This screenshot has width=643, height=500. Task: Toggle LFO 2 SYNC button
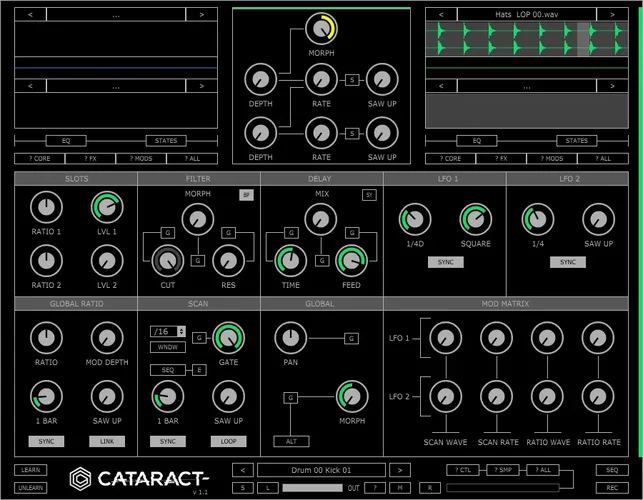tap(568, 262)
